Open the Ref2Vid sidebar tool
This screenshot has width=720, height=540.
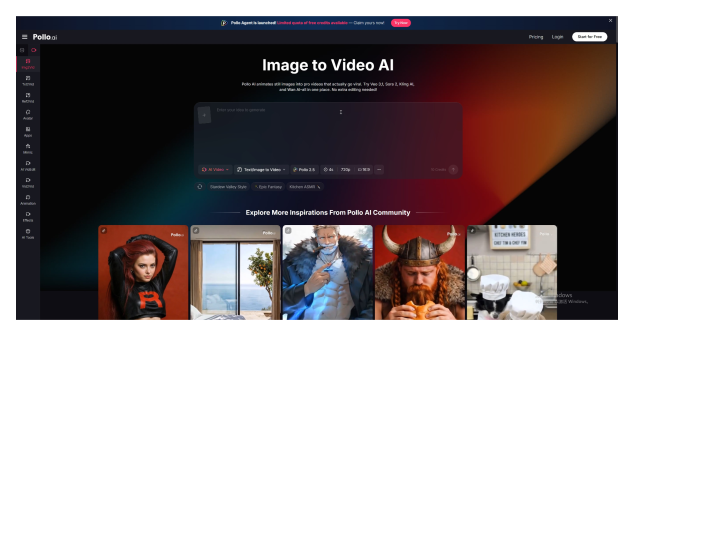[28, 98]
